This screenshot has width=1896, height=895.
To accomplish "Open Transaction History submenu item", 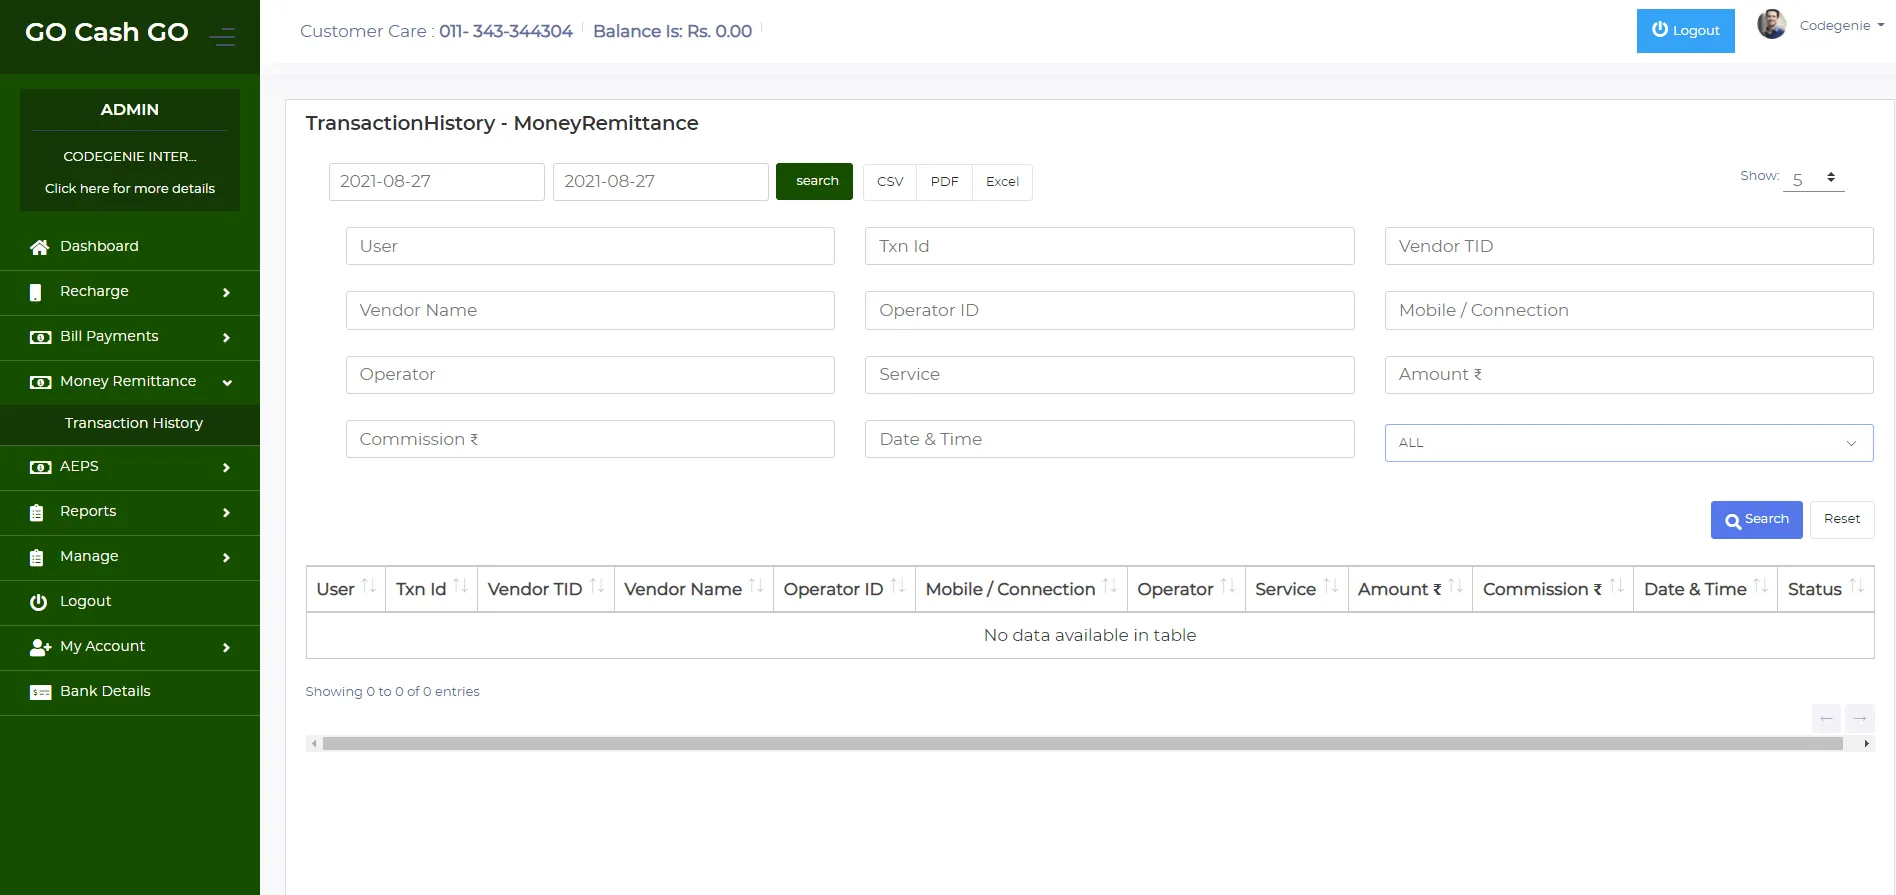I will [x=134, y=423].
